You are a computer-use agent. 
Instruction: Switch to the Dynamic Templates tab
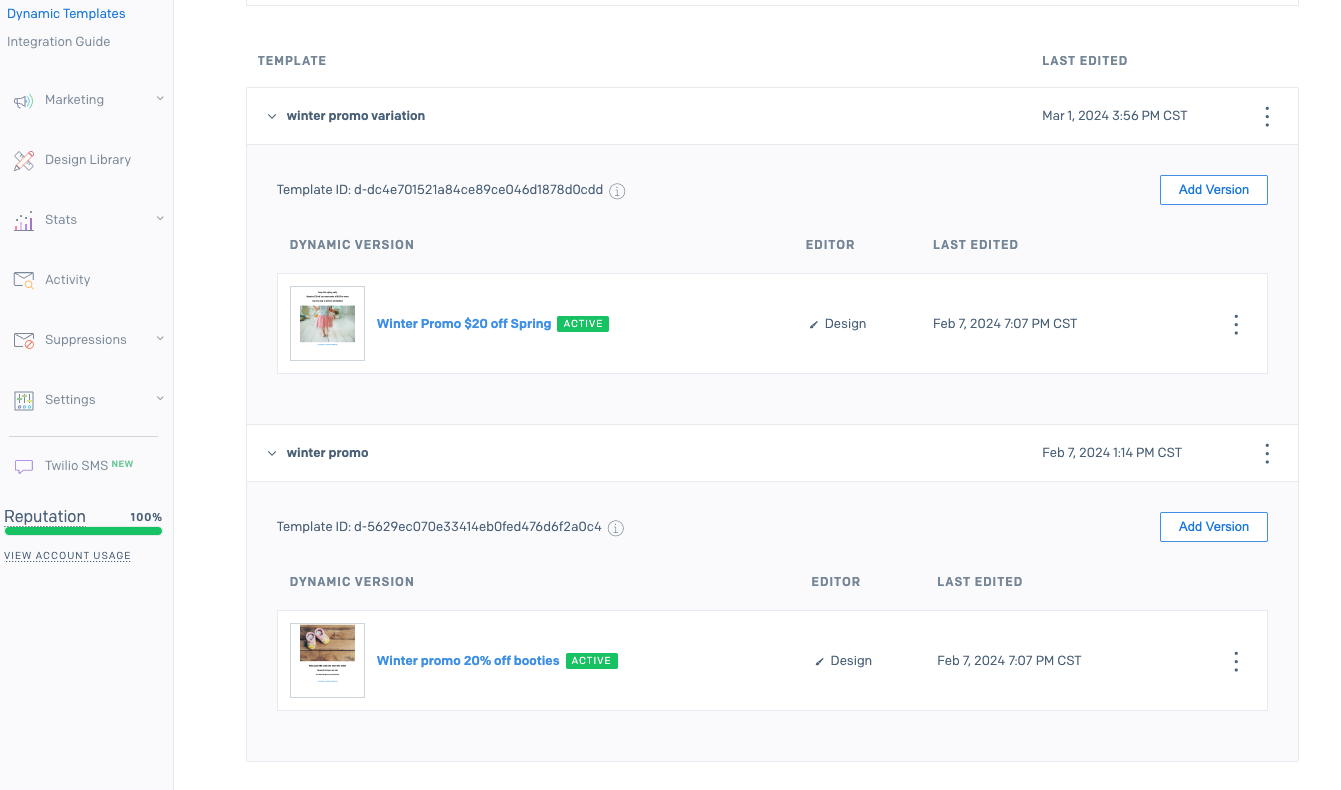(66, 13)
